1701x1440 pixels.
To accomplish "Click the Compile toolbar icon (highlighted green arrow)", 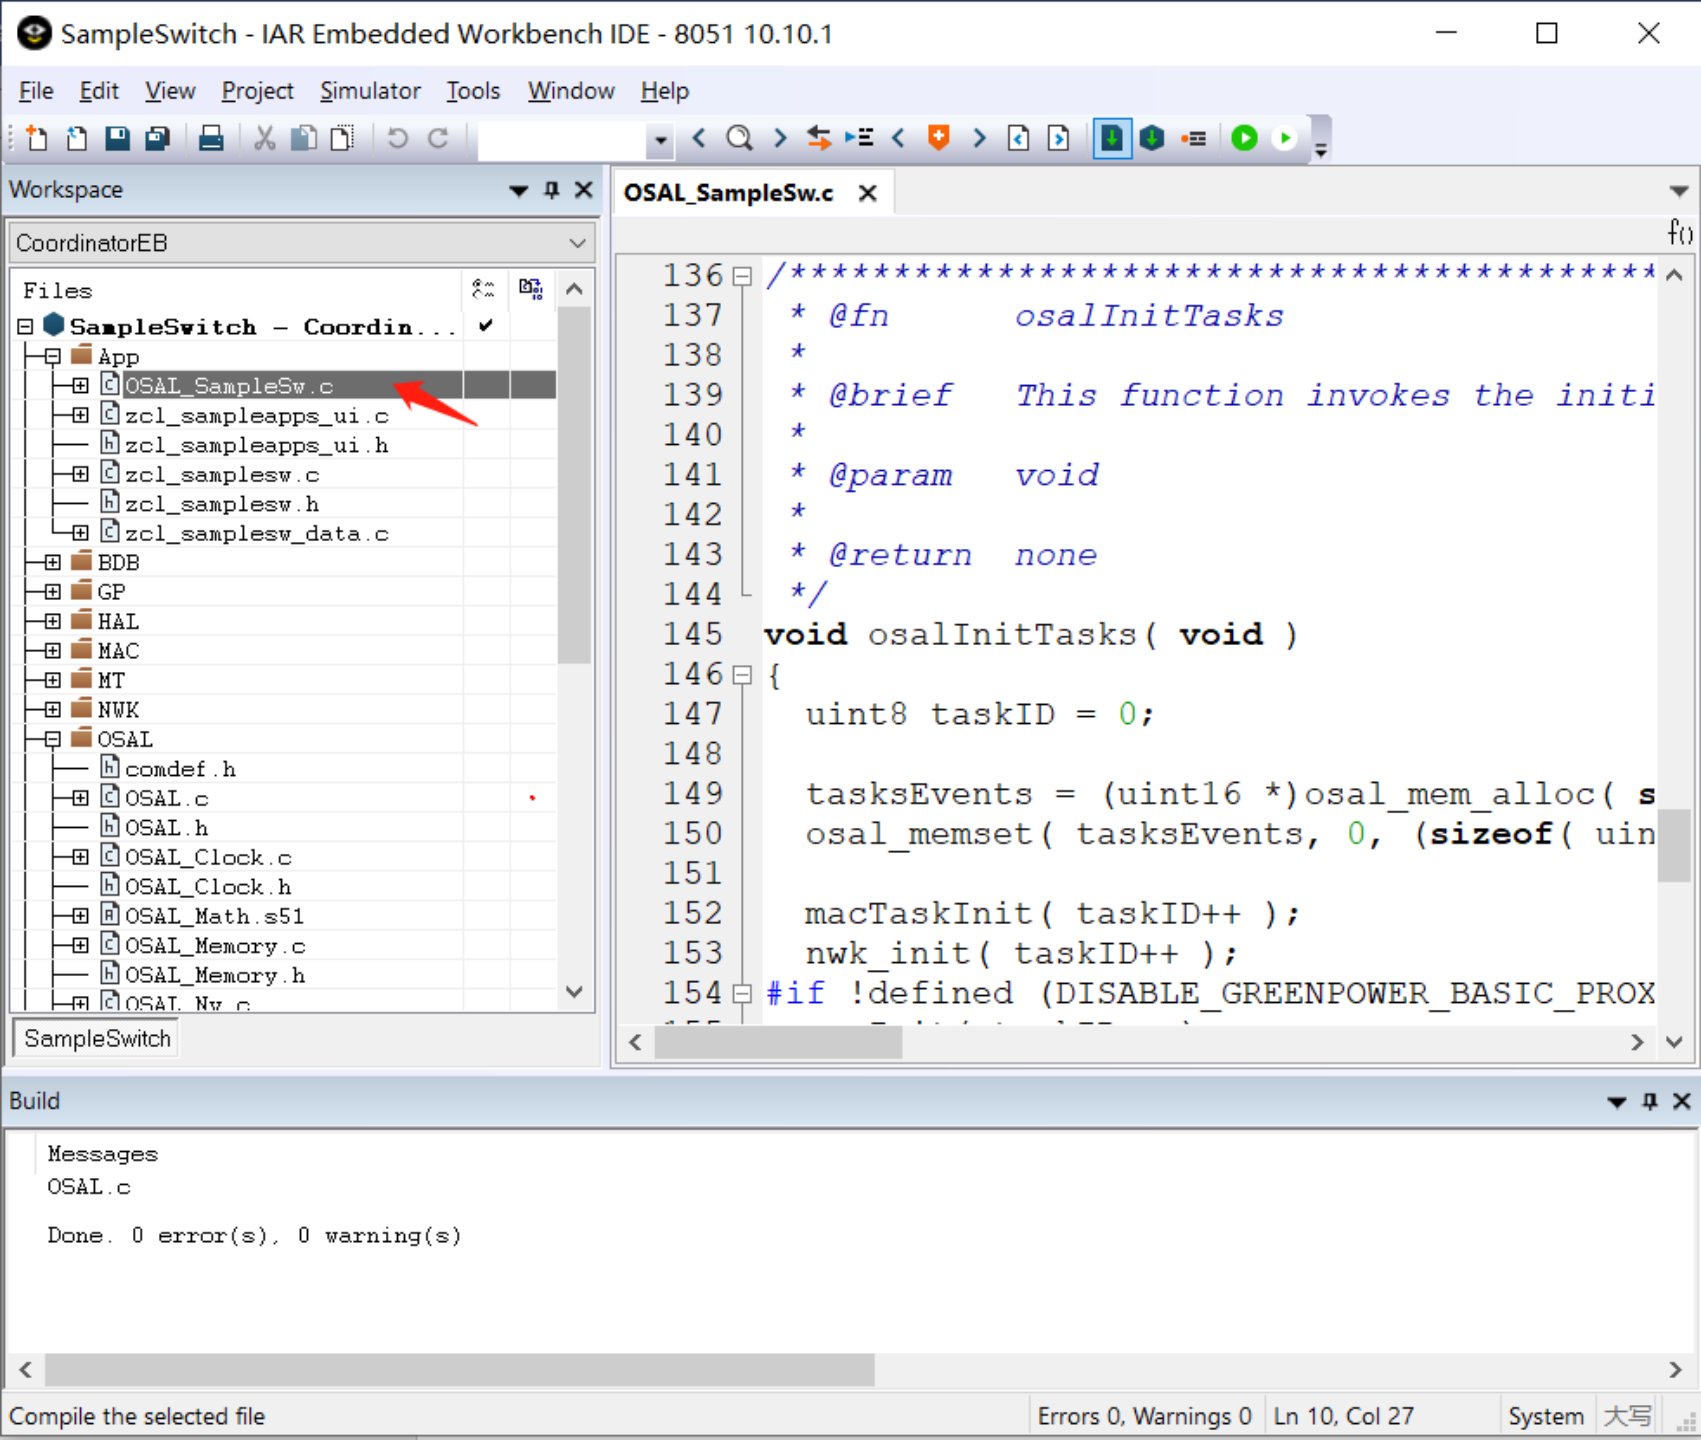I will click(1111, 138).
